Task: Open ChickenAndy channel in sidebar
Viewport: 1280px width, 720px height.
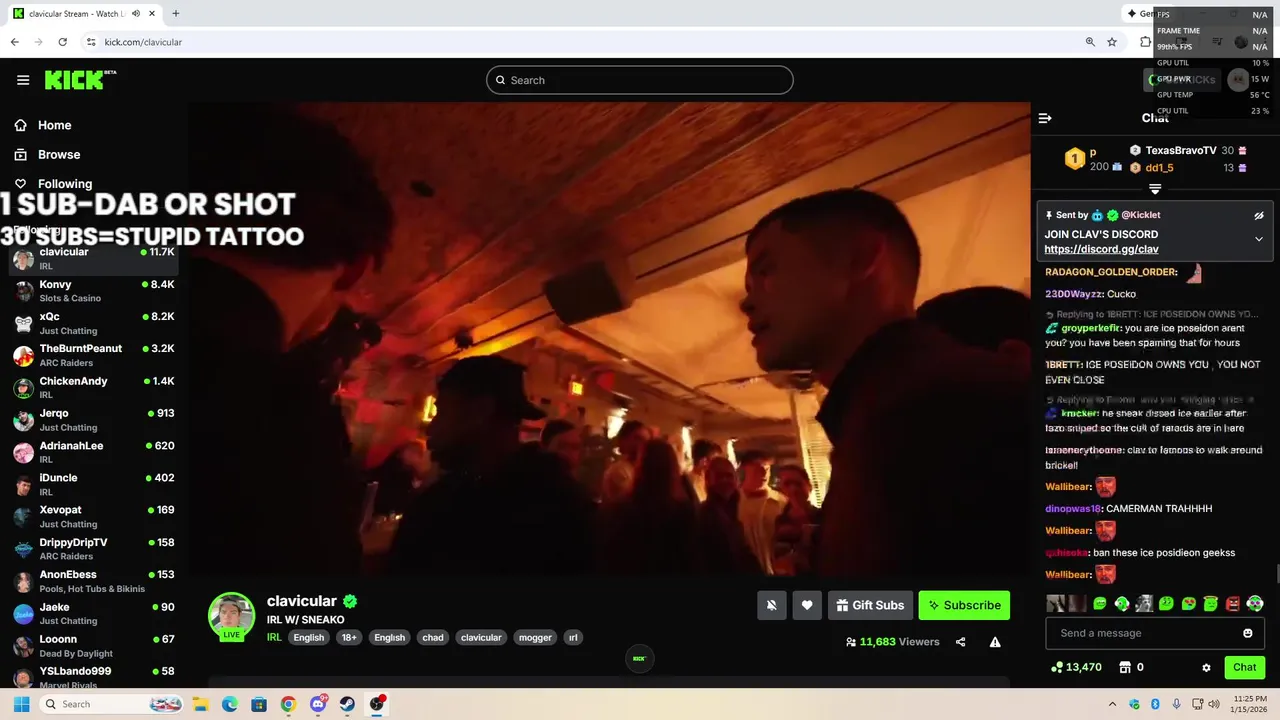Action: (93, 388)
